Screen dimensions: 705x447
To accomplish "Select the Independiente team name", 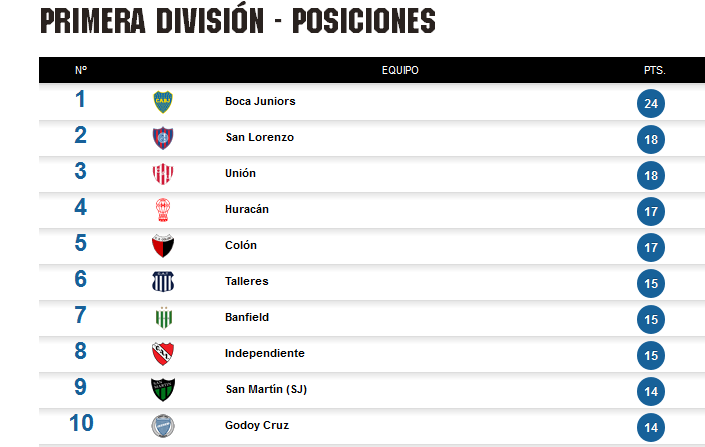I will click(x=265, y=353).
